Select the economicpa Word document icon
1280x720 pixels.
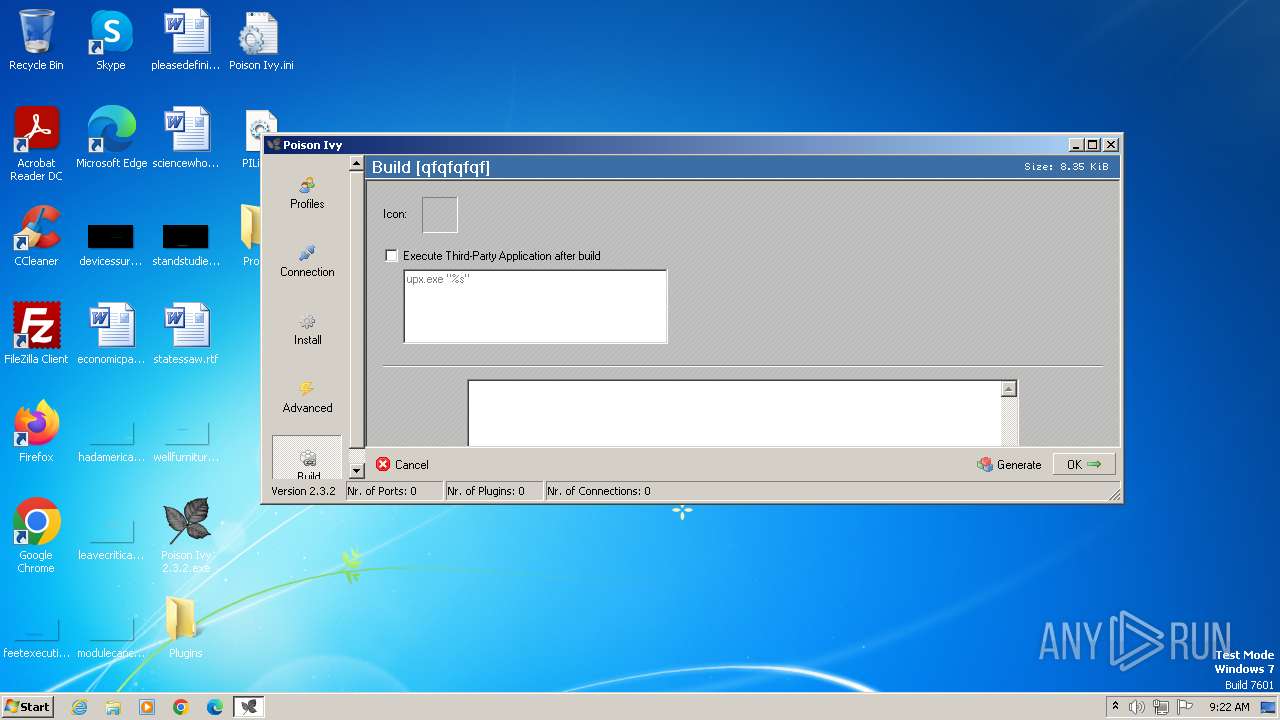tap(111, 334)
